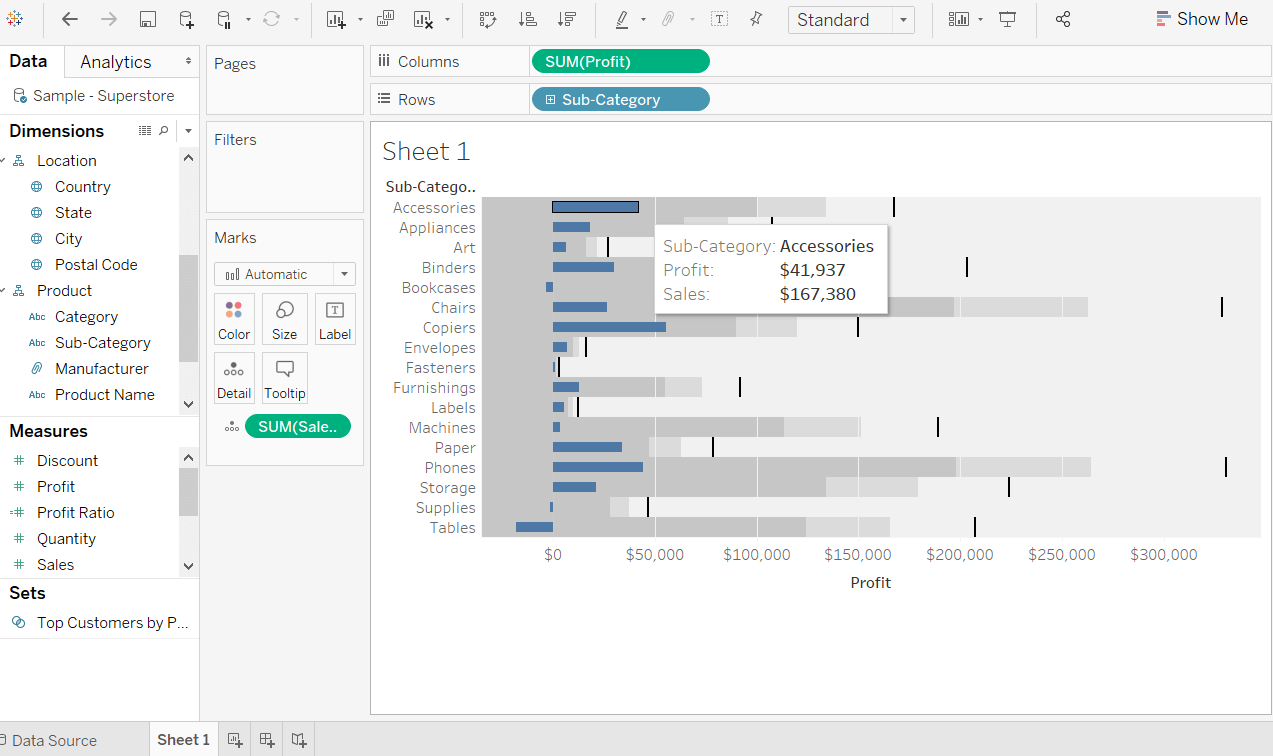Click Show/Hide Cards icon in toolbar
This screenshot has width=1273, height=756.
(959, 19)
